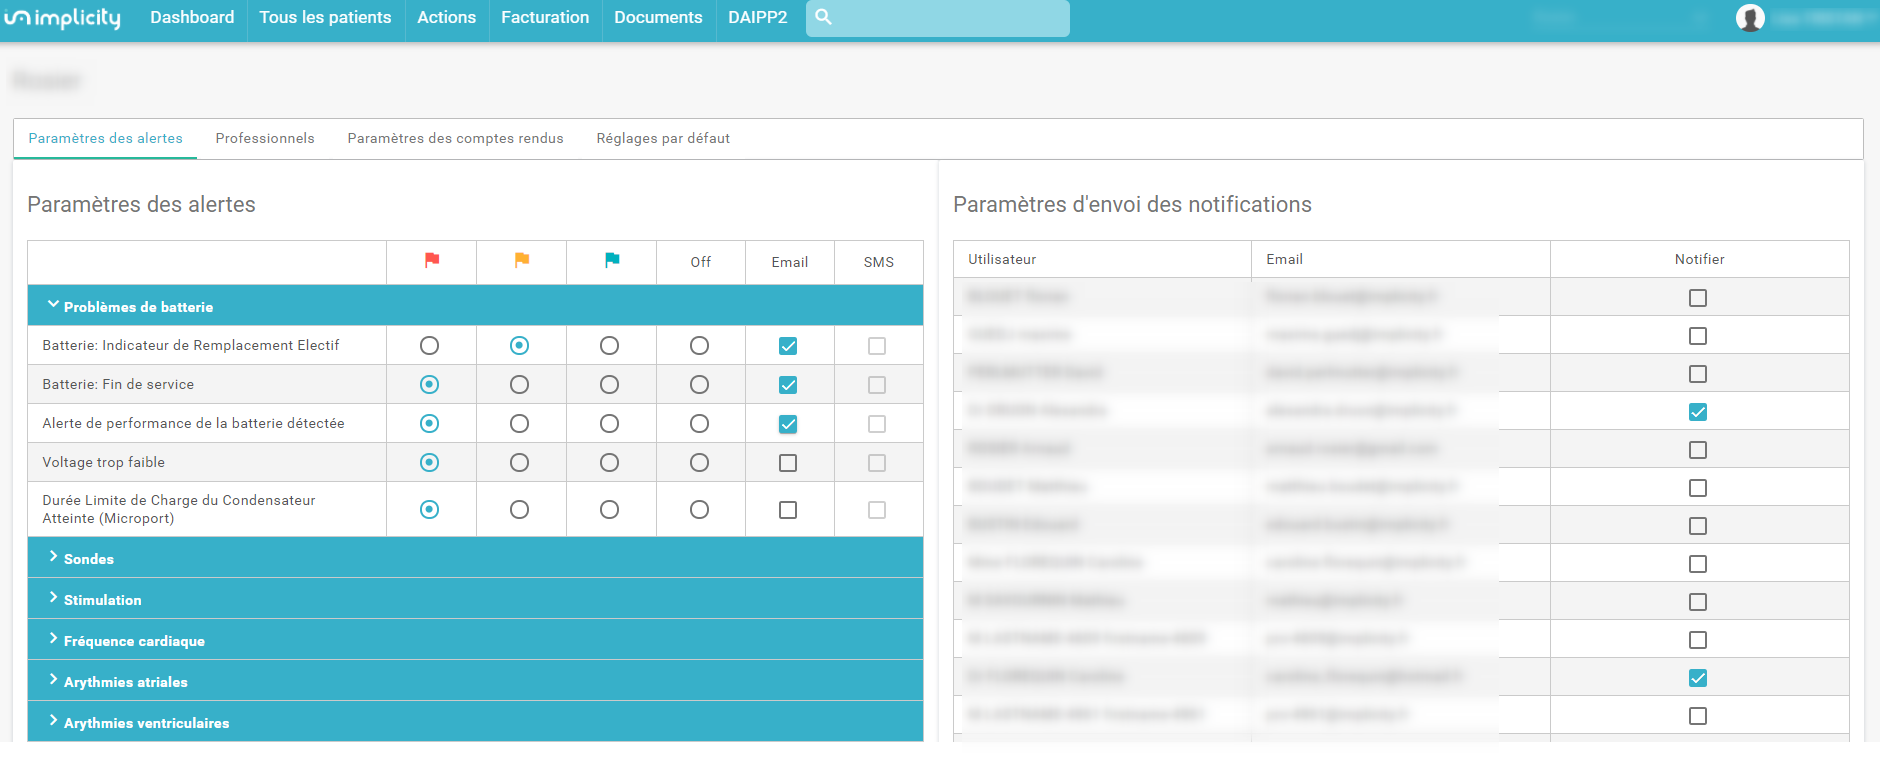Check the first Notifier checkbox in user list
The width and height of the screenshot is (1880, 761).
point(1698,298)
